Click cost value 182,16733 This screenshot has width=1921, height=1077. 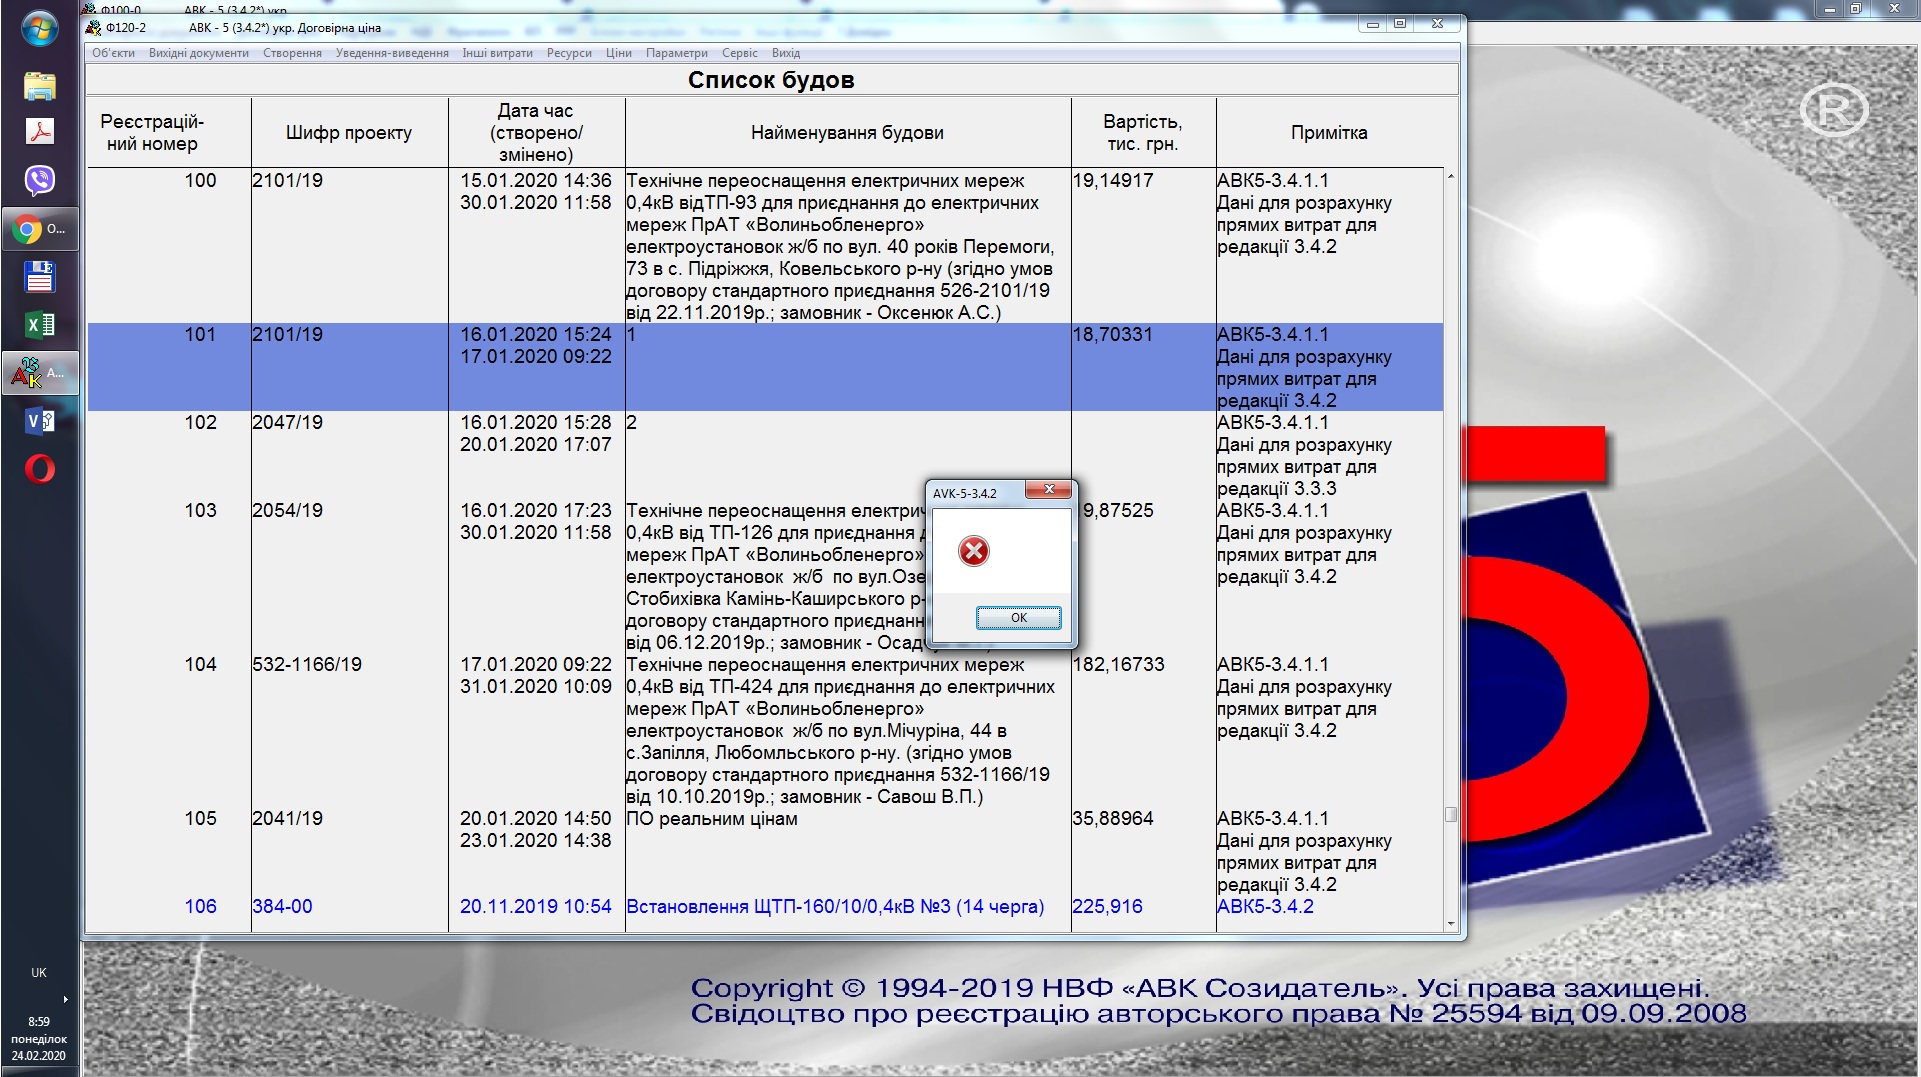point(1119,664)
